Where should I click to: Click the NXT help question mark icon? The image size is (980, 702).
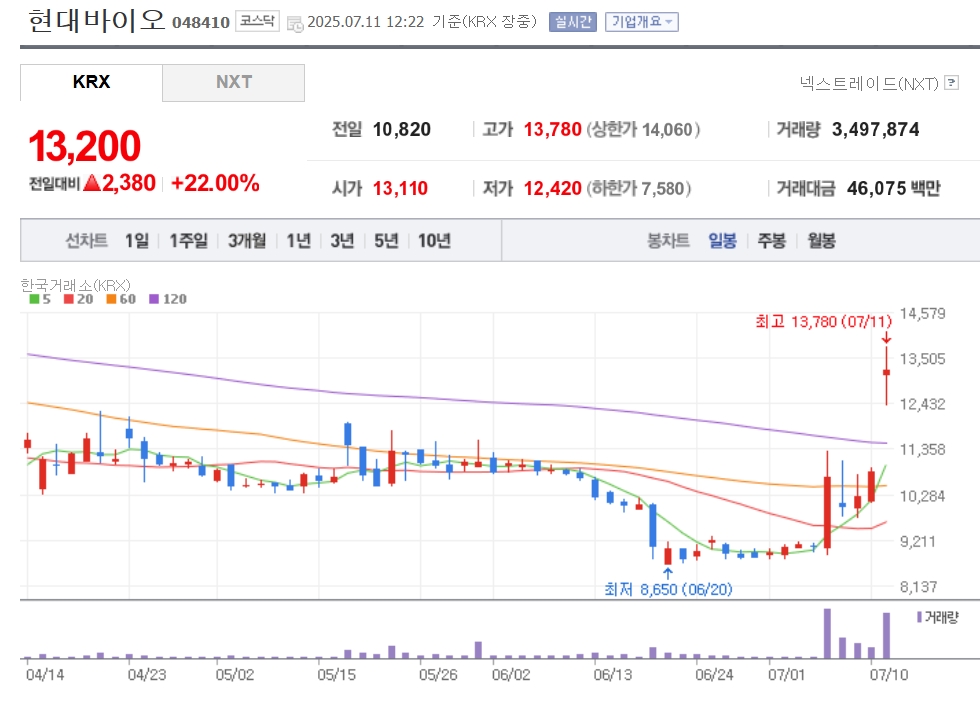coord(951,83)
